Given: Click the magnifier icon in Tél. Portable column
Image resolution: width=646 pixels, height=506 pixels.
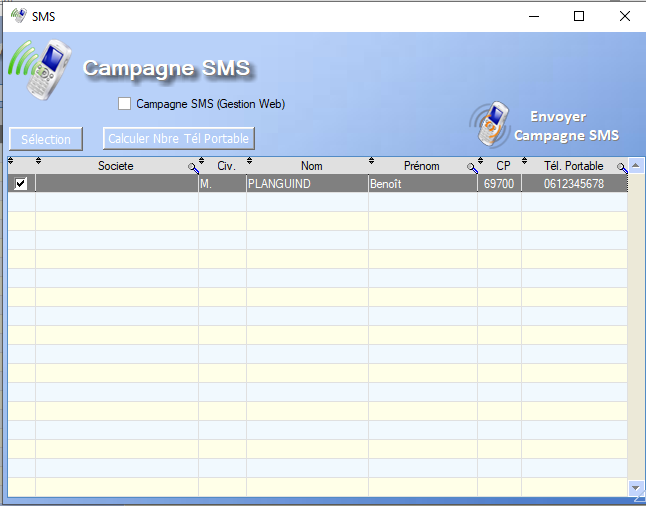Looking at the screenshot, I should [x=621, y=168].
